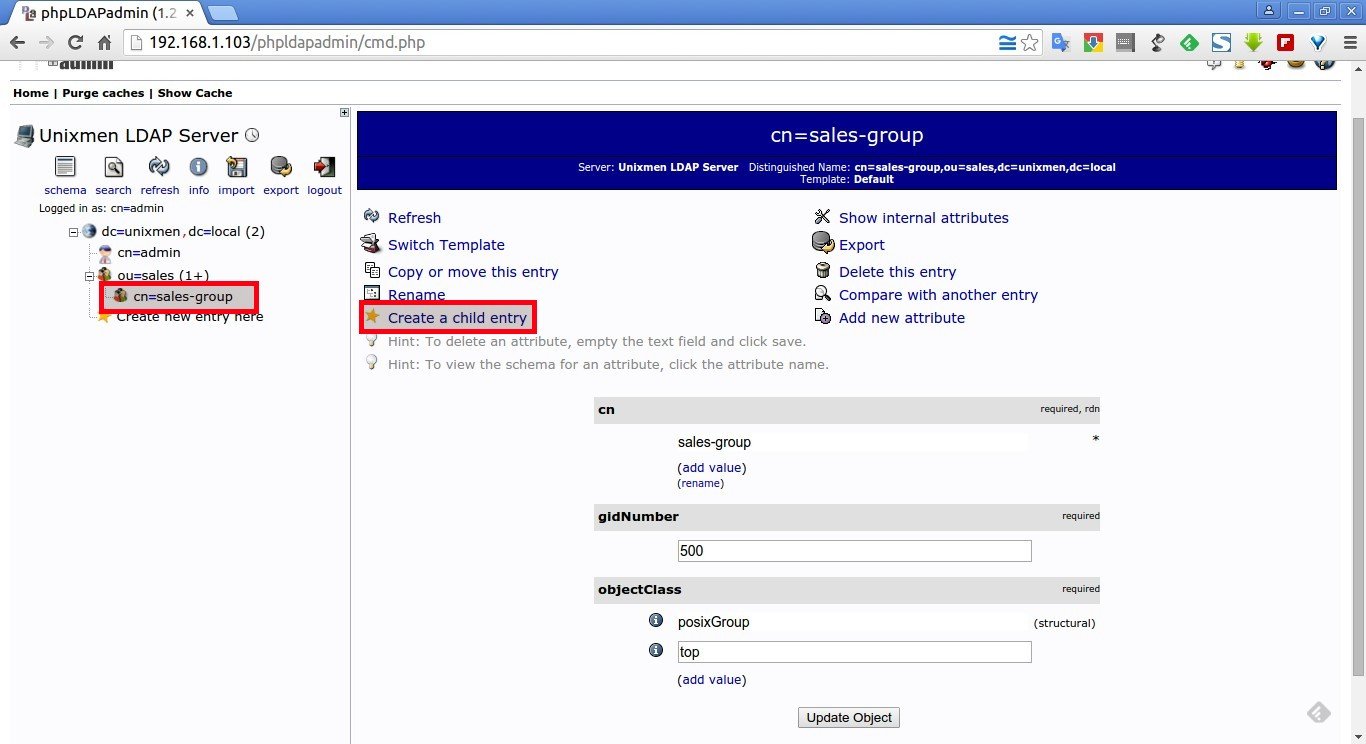Open the Google Translate extension

pyautogui.click(x=1061, y=43)
